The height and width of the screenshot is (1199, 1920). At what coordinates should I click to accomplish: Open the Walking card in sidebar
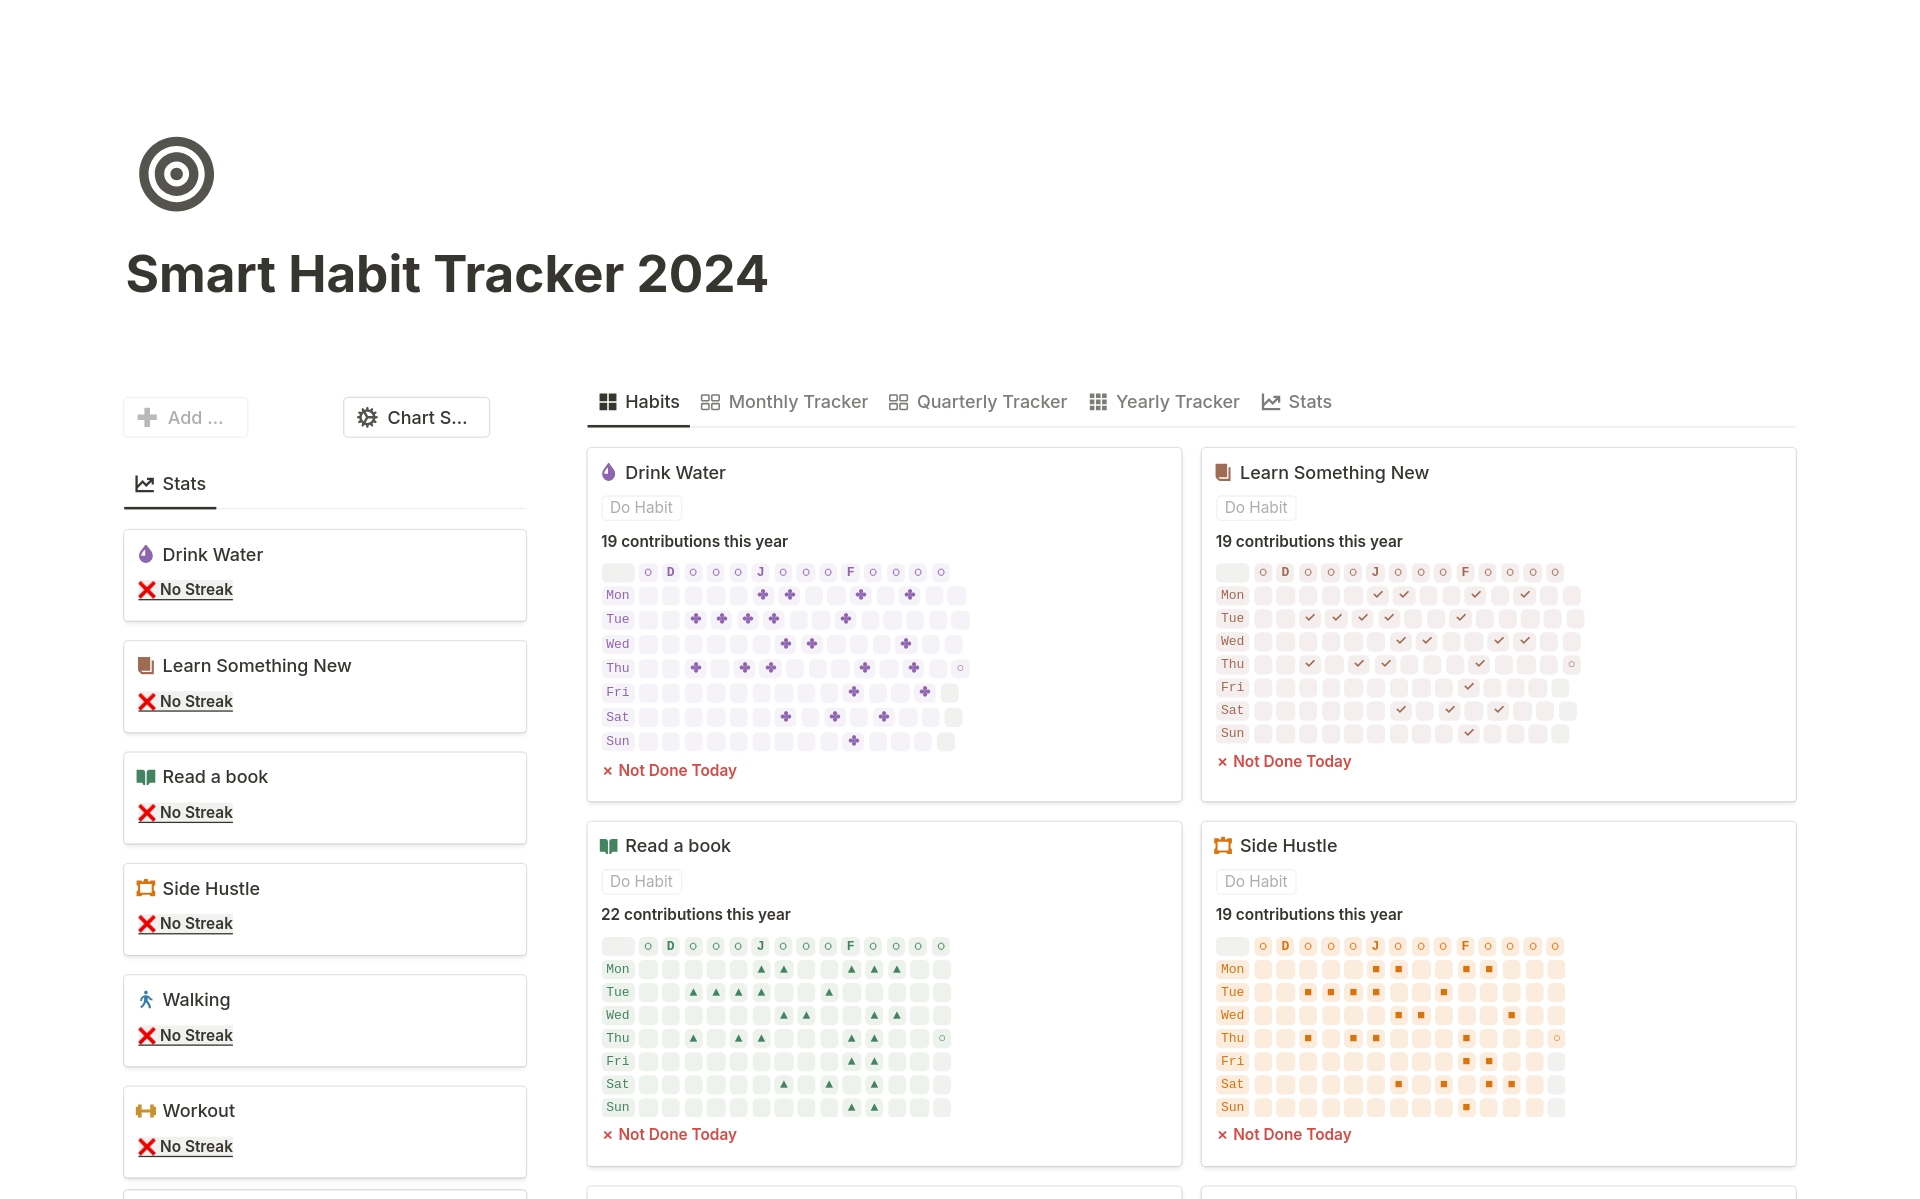[197, 1000]
